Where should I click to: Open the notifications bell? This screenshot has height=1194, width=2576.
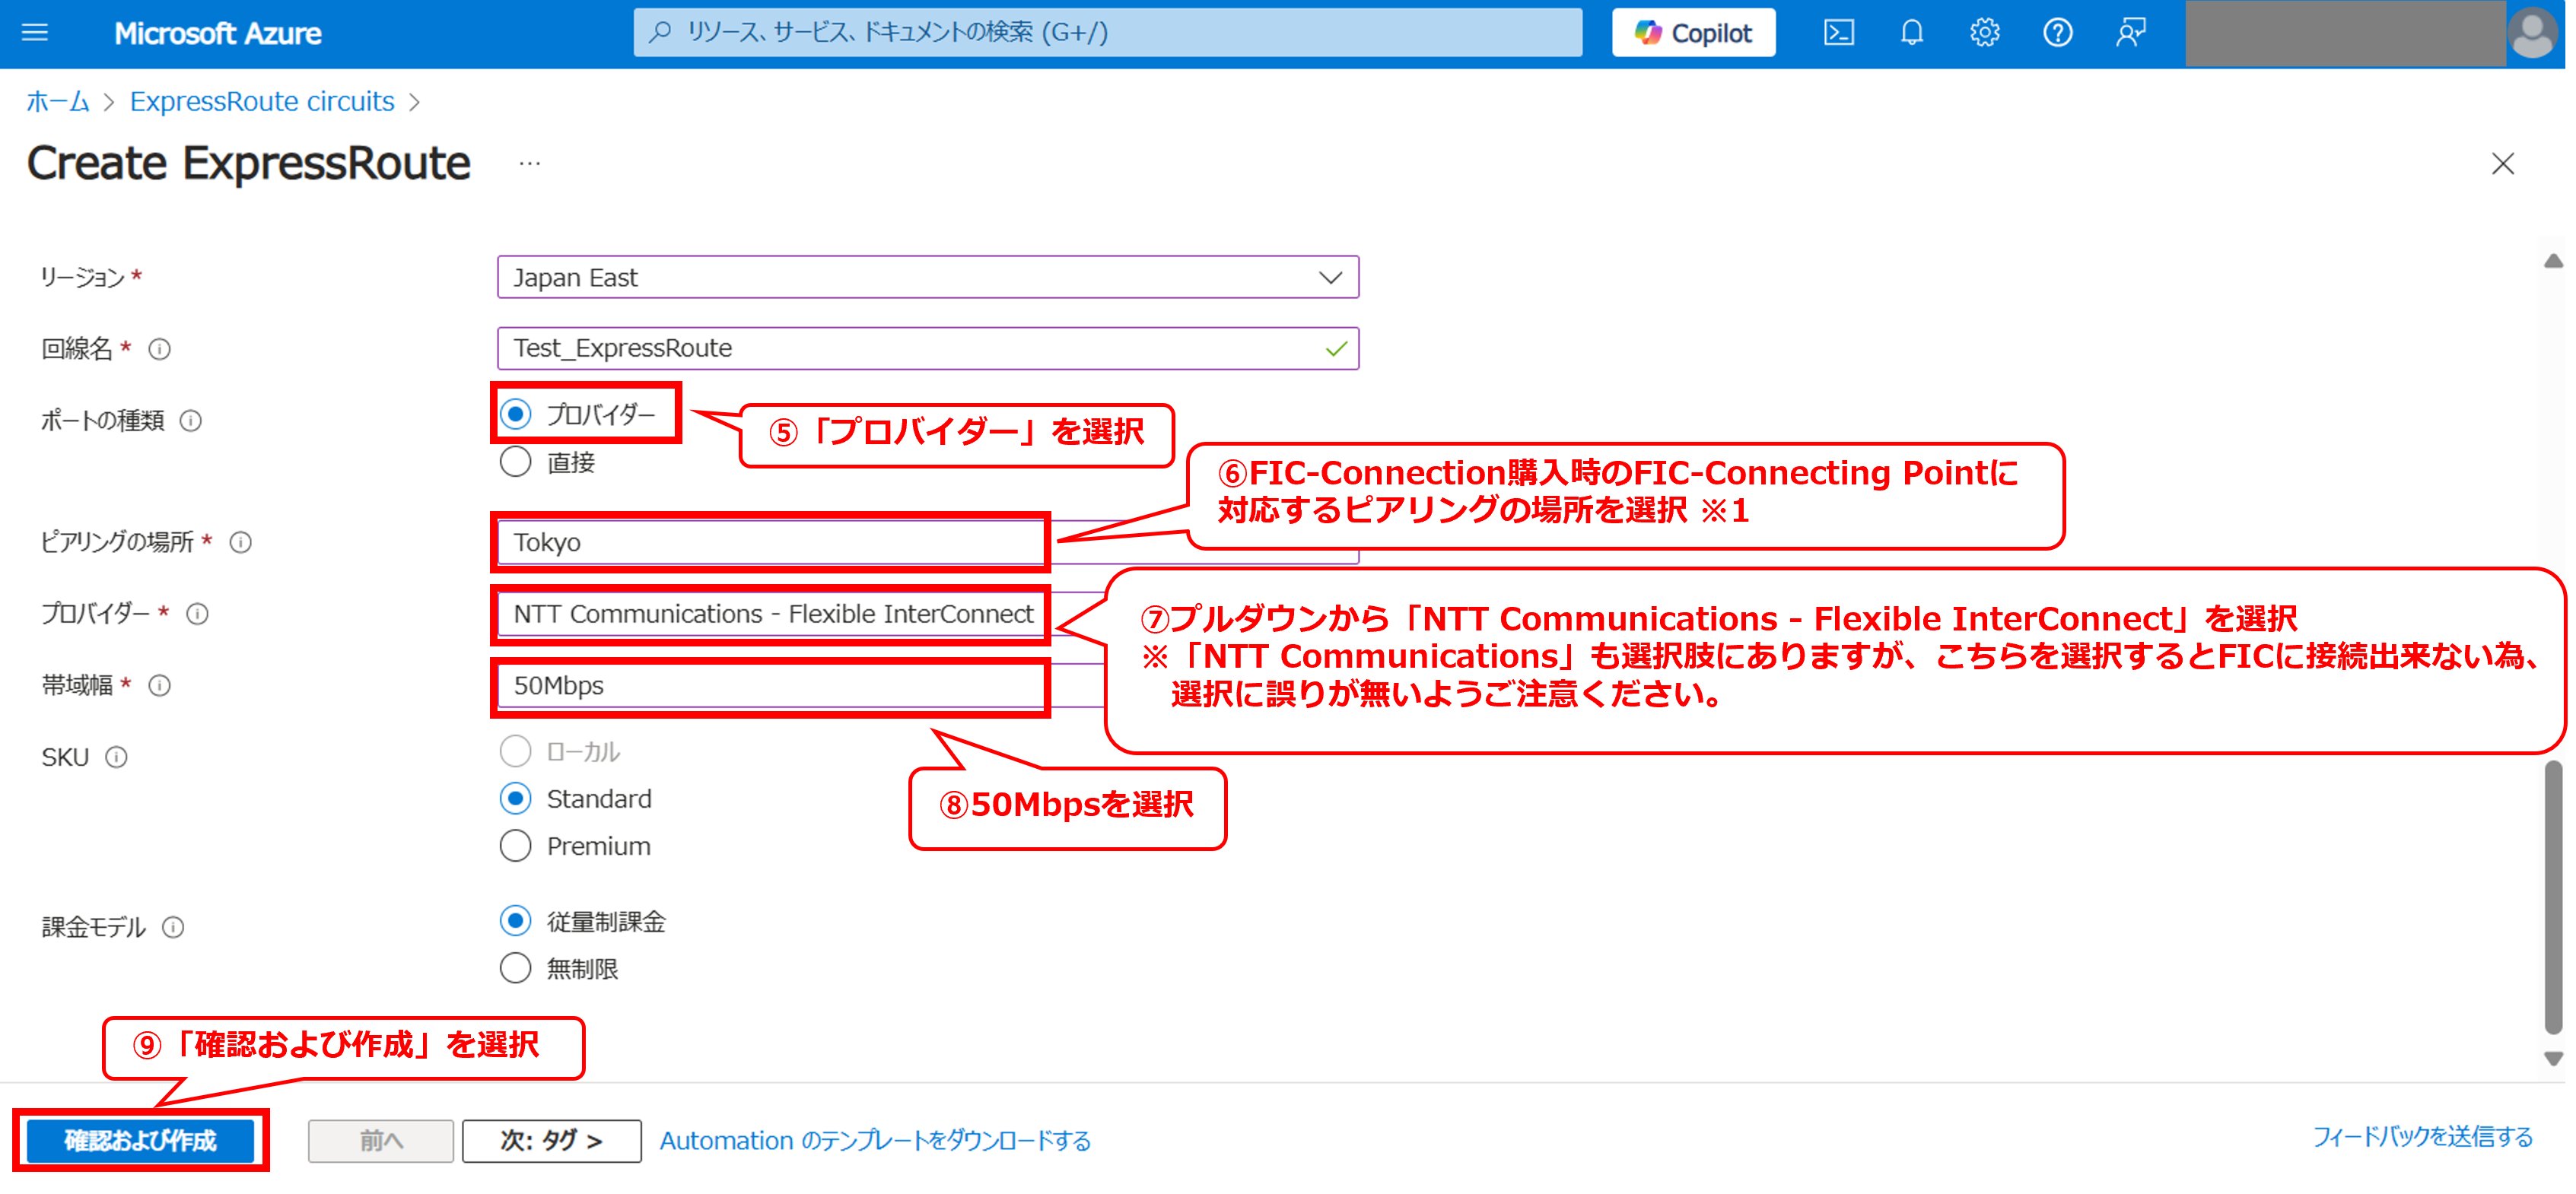point(1911,33)
